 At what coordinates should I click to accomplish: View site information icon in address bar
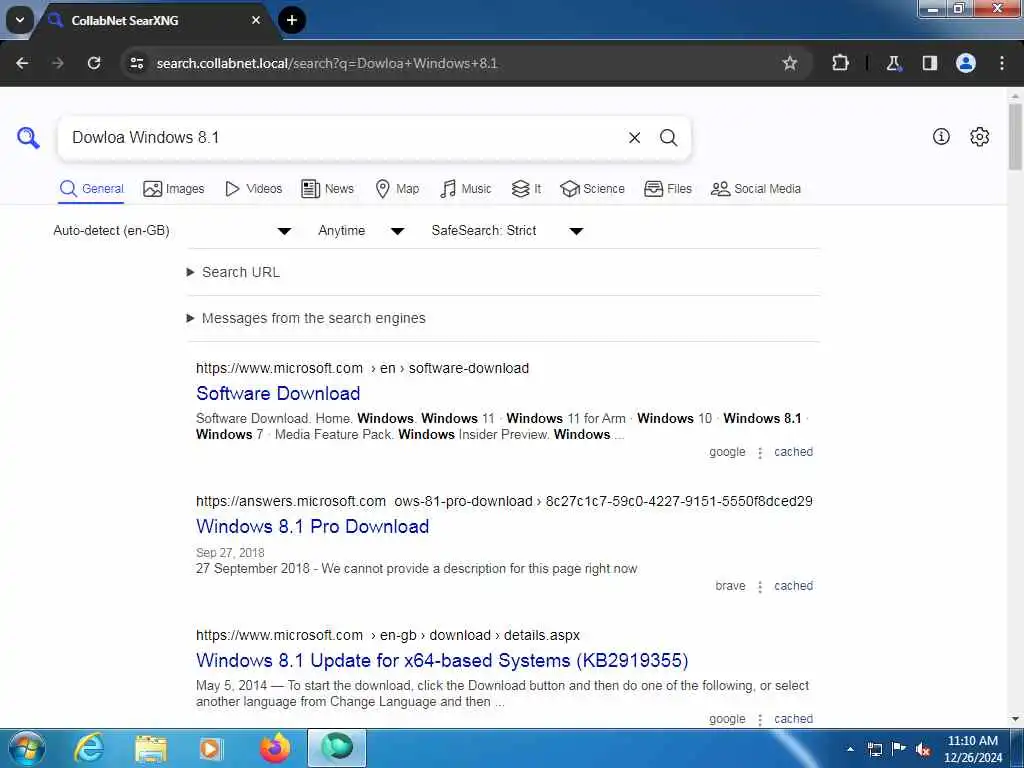click(x=136, y=63)
